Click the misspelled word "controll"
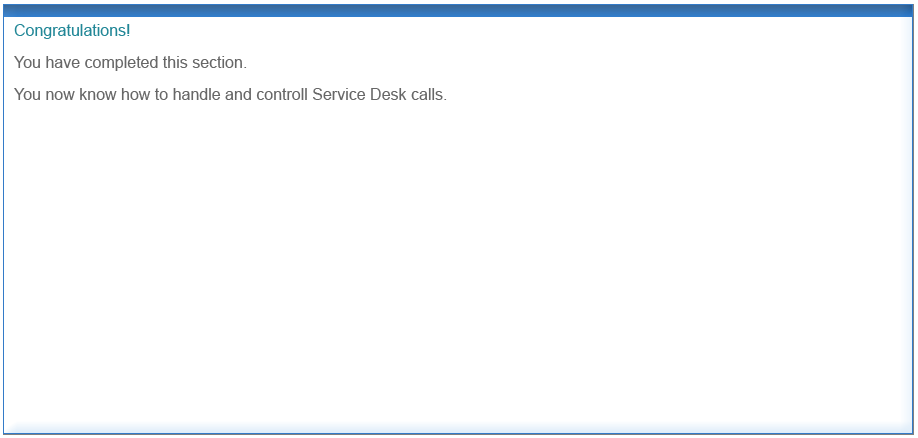918x438 pixels. tap(282, 94)
